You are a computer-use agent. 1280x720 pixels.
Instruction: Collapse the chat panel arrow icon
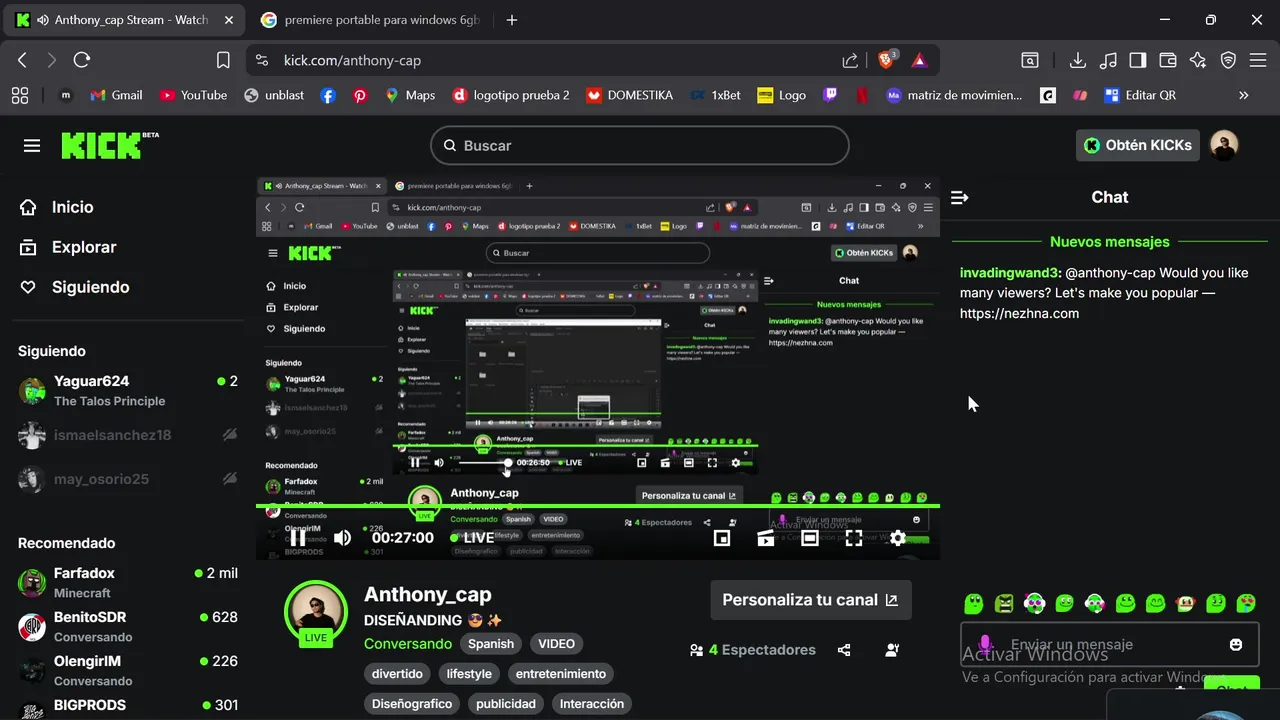click(x=960, y=198)
